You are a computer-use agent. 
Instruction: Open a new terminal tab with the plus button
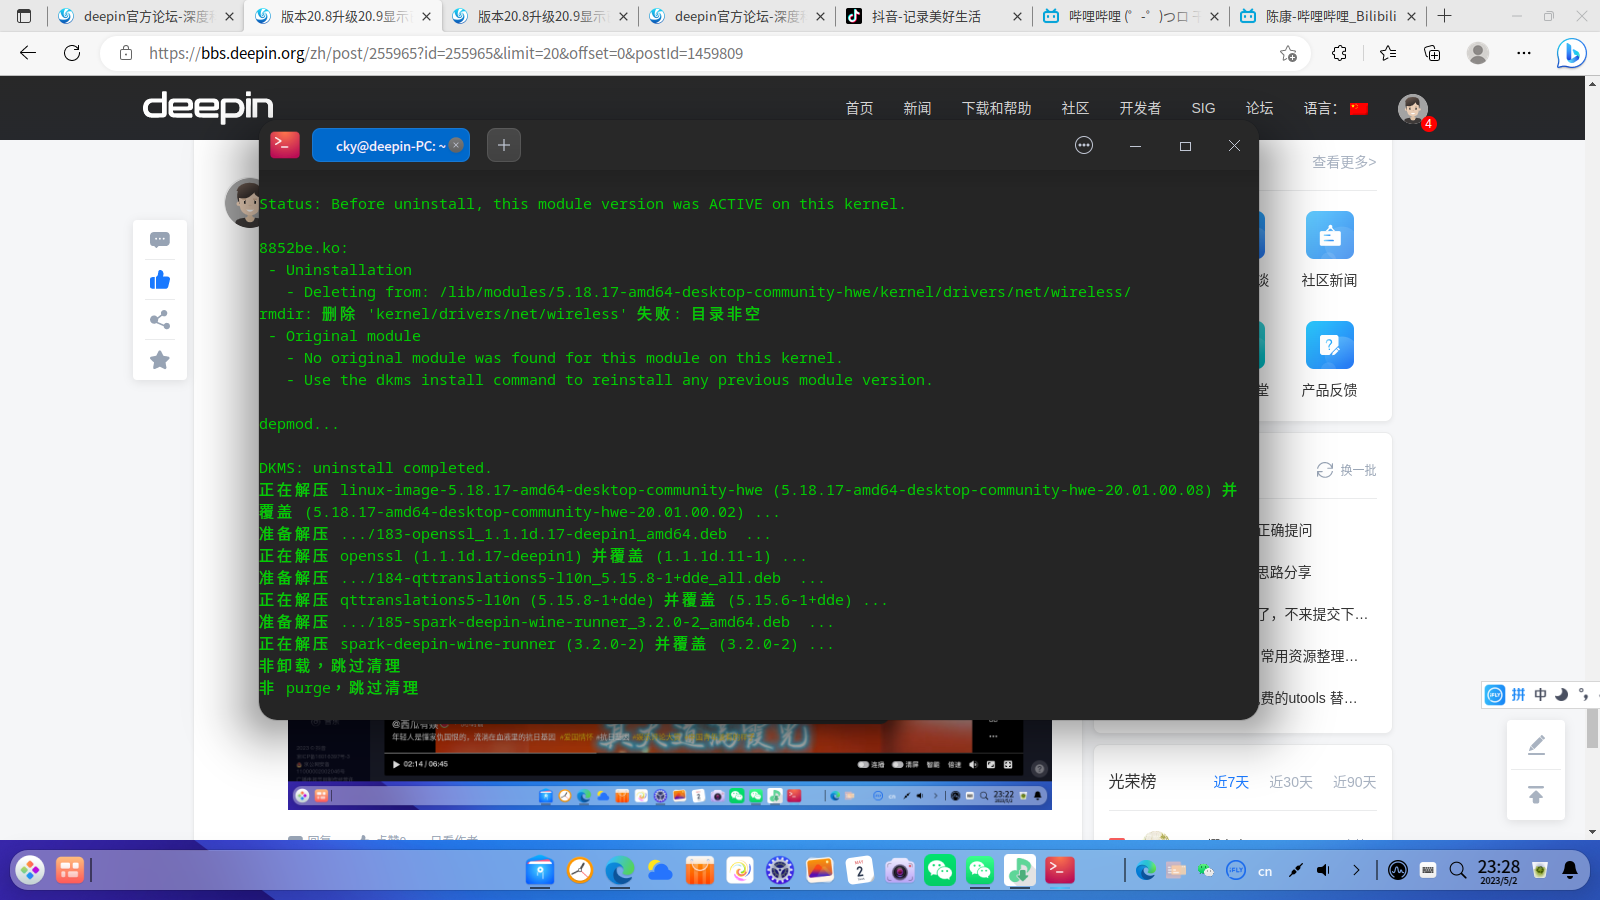pyautogui.click(x=503, y=145)
